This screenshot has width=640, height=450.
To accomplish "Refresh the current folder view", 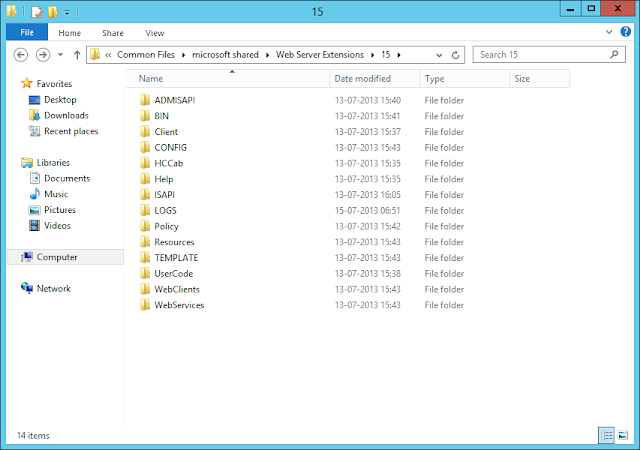I will coord(456,55).
